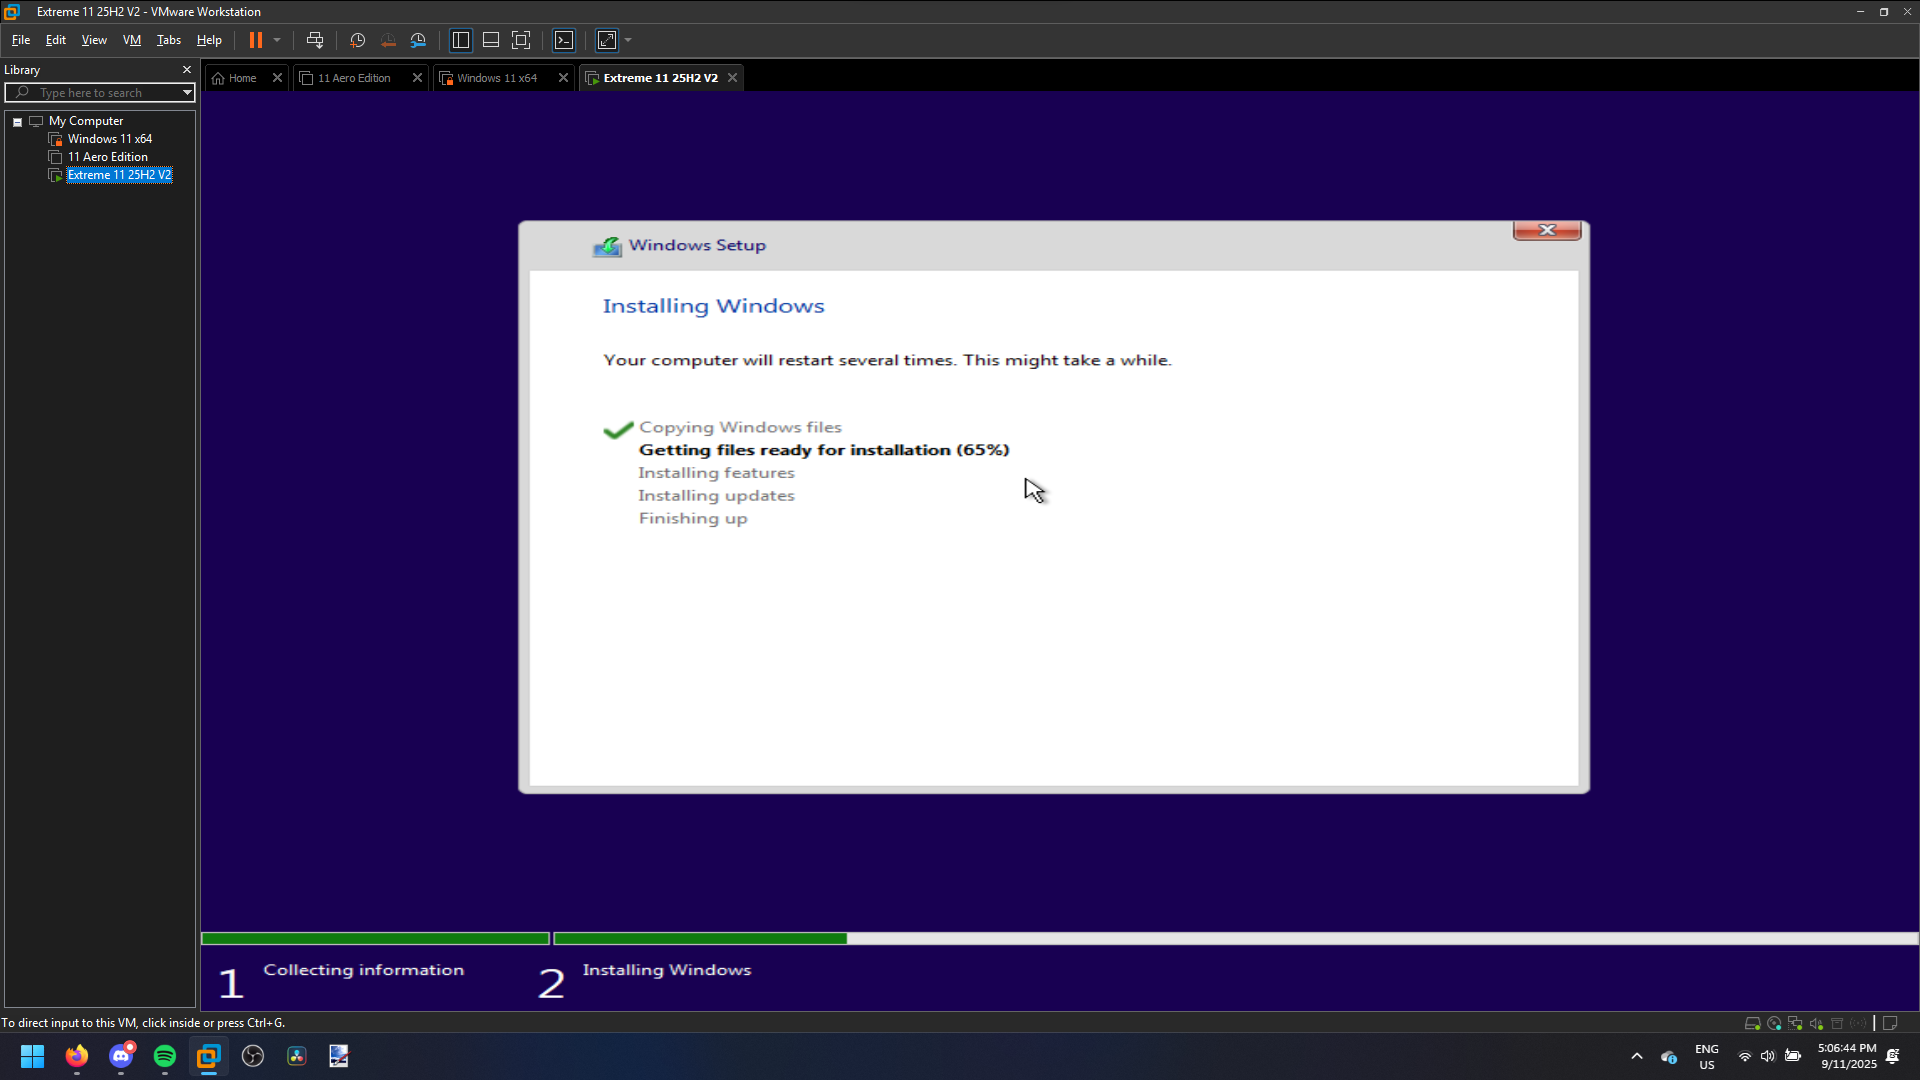
Task: Click the Installing Windows progress bar
Action: (x=1236, y=939)
